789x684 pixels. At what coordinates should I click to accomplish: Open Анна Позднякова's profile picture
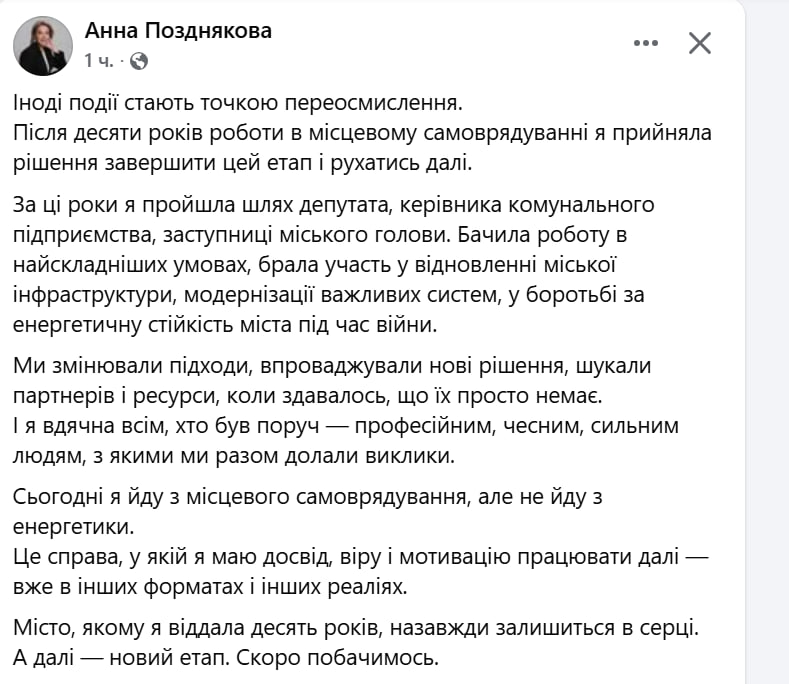point(41,46)
